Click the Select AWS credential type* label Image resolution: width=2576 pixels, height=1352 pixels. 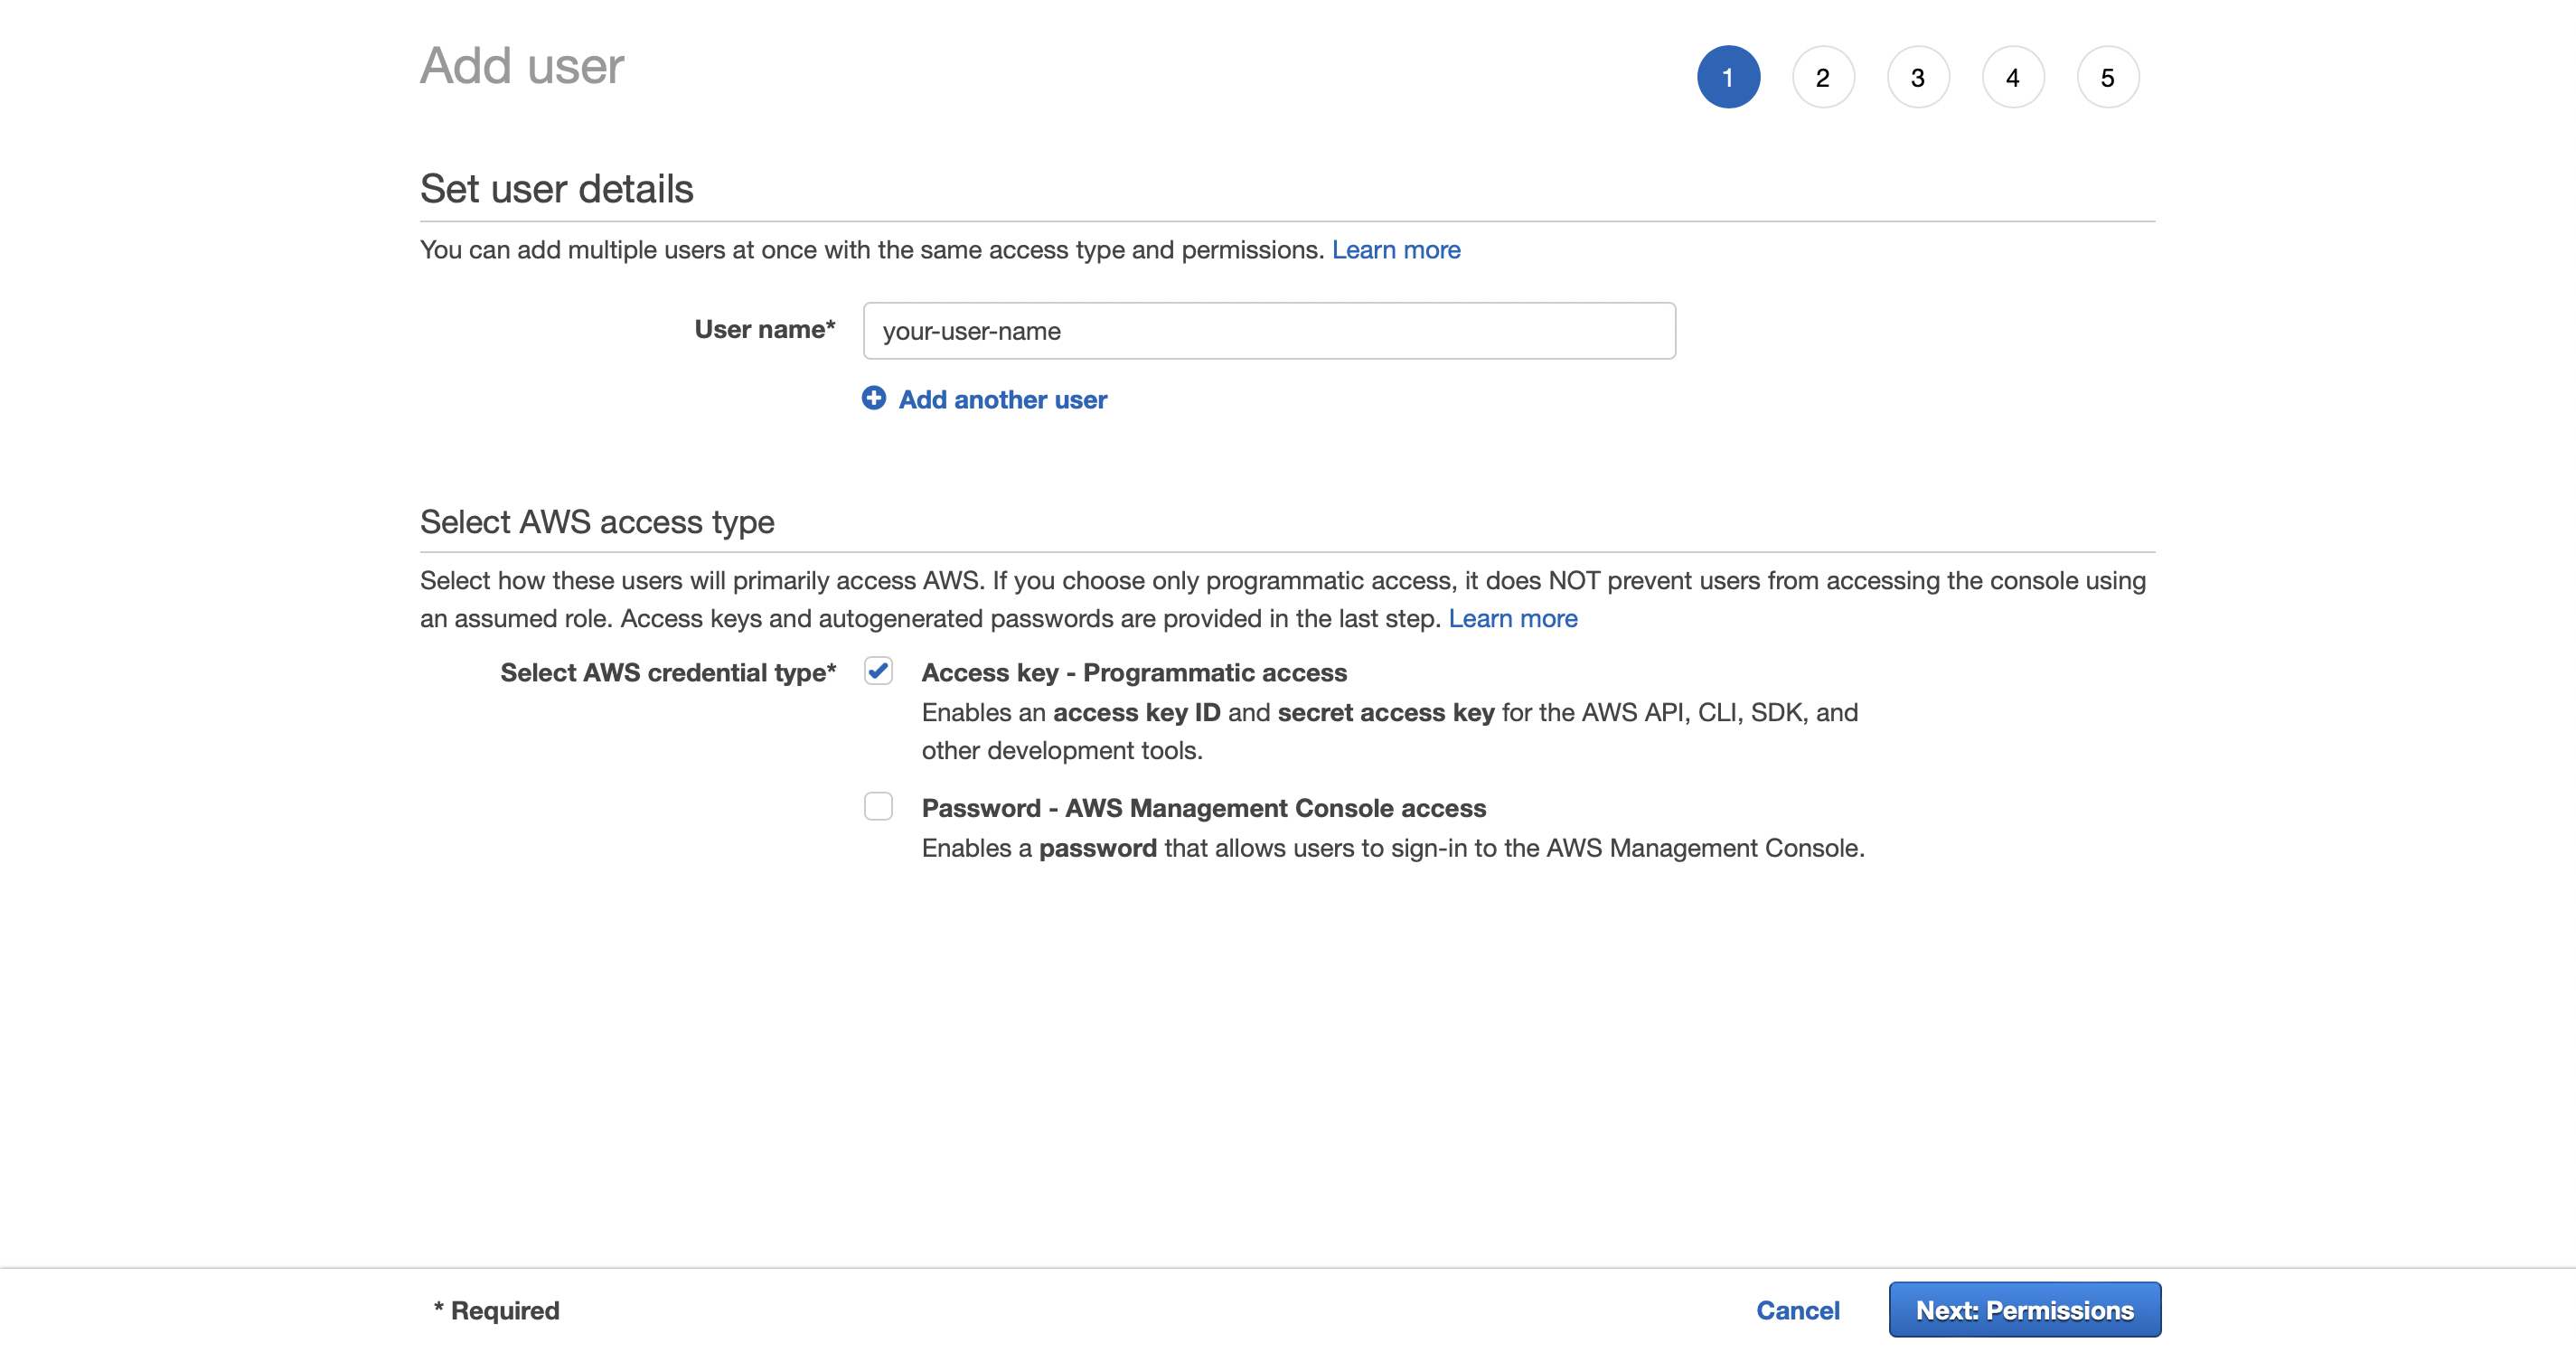[x=668, y=673]
